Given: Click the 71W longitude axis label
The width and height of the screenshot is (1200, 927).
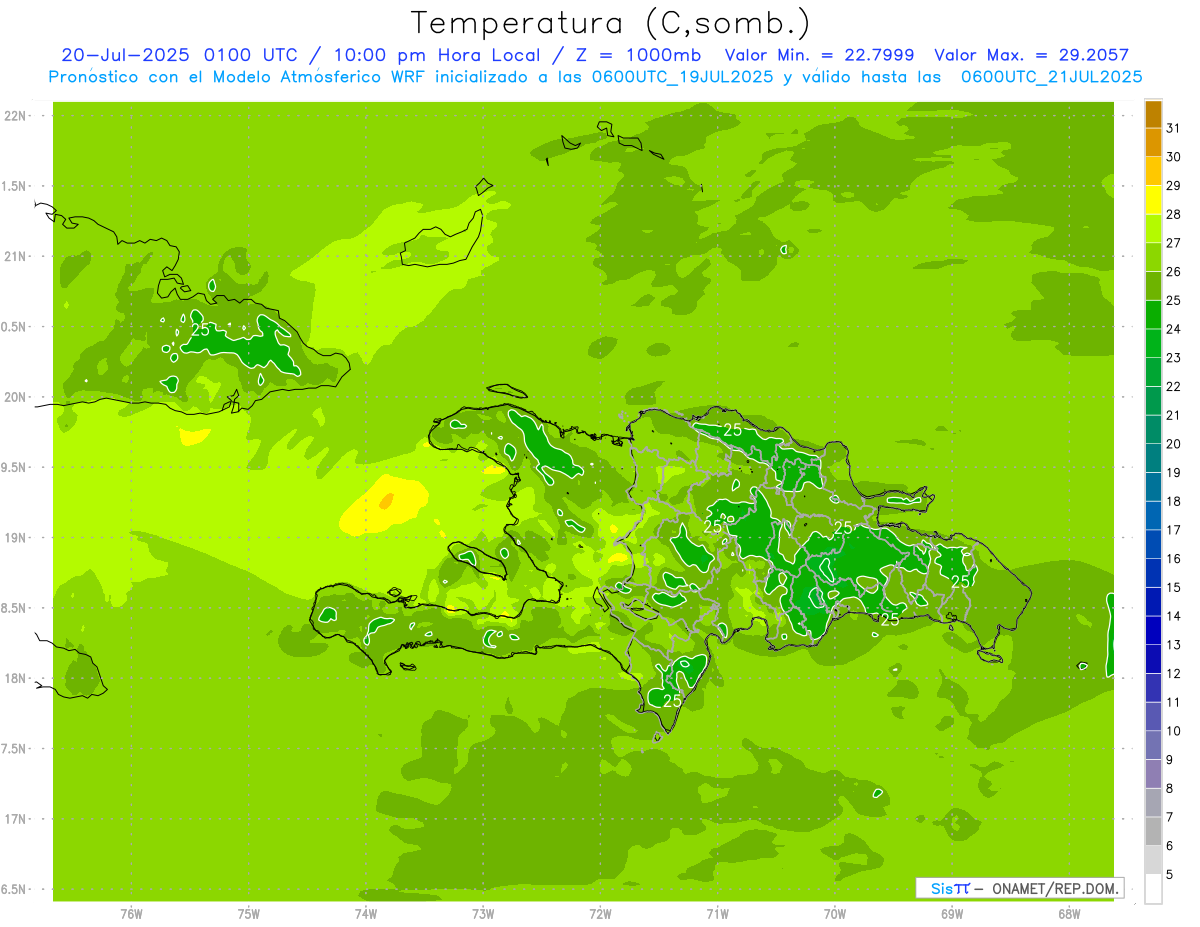Looking at the screenshot, I should (717, 913).
